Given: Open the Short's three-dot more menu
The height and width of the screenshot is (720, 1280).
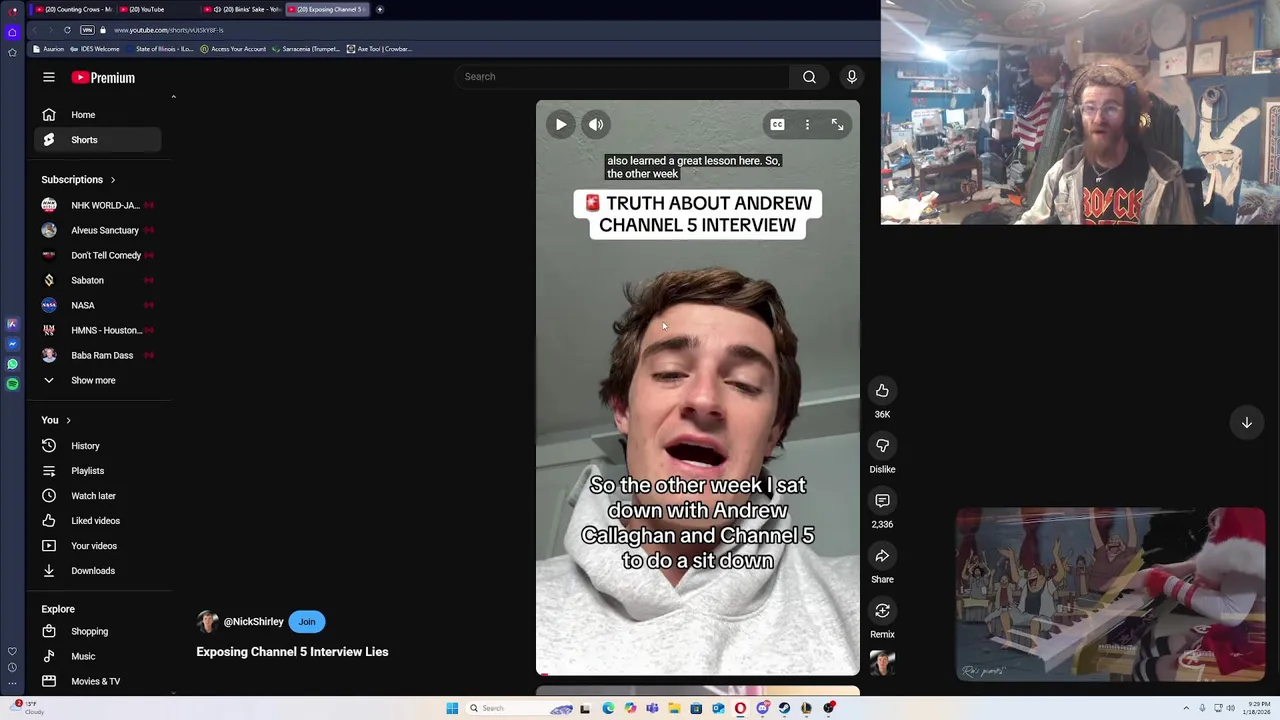Looking at the screenshot, I should 807,125.
